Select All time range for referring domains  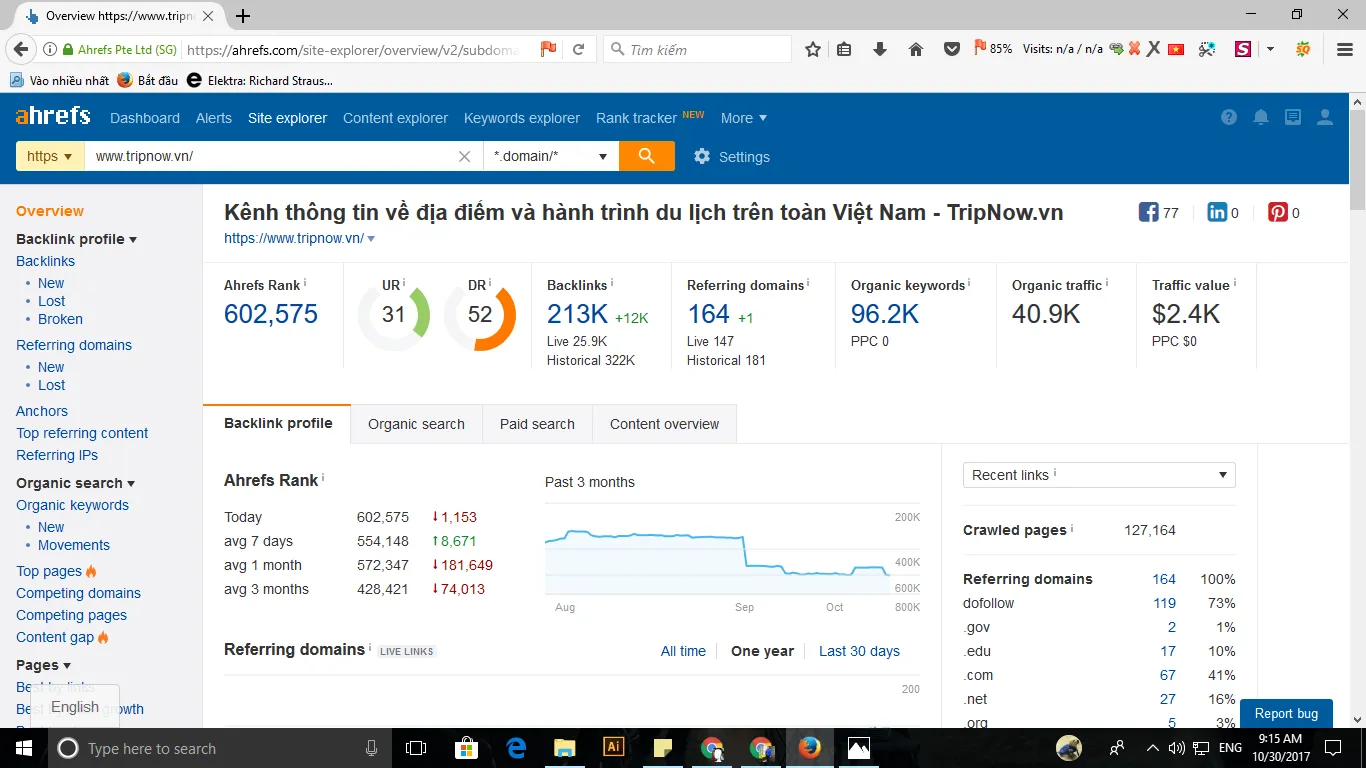[x=683, y=651]
